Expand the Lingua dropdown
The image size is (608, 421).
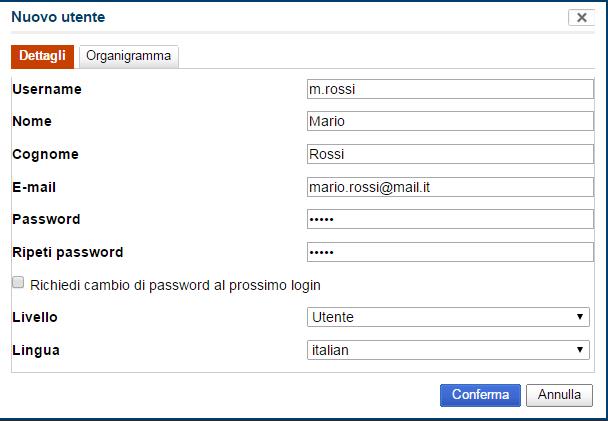[448, 350]
